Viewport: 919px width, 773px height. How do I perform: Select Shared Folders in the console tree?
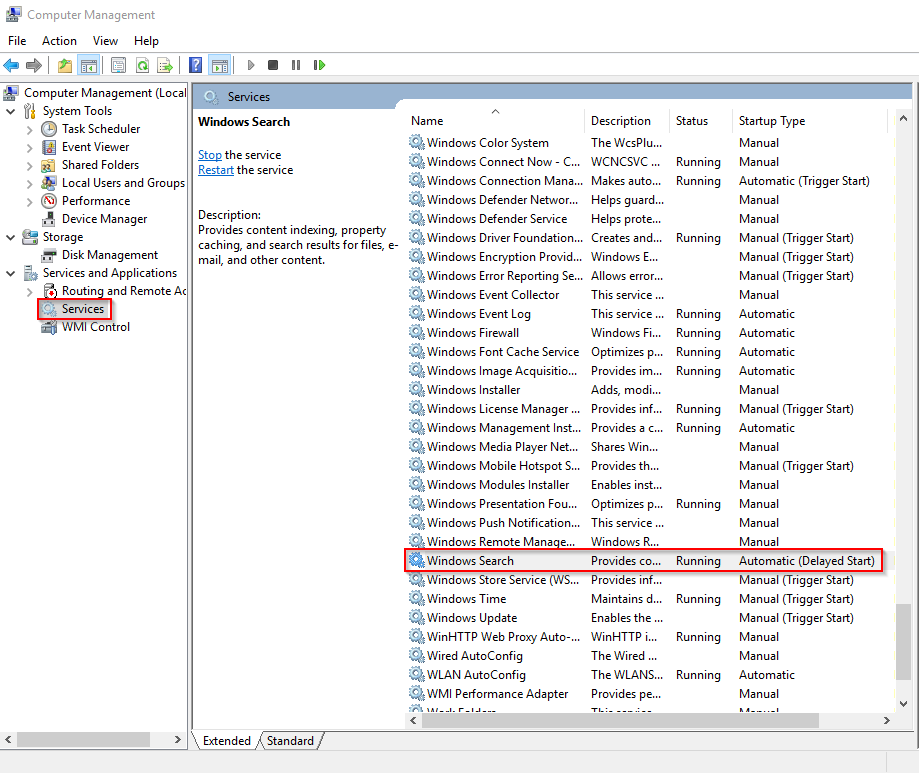tap(100, 165)
